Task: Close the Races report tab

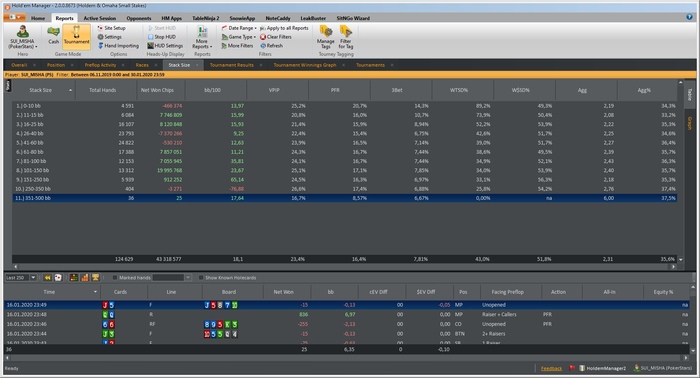Action: coord(156,65)
